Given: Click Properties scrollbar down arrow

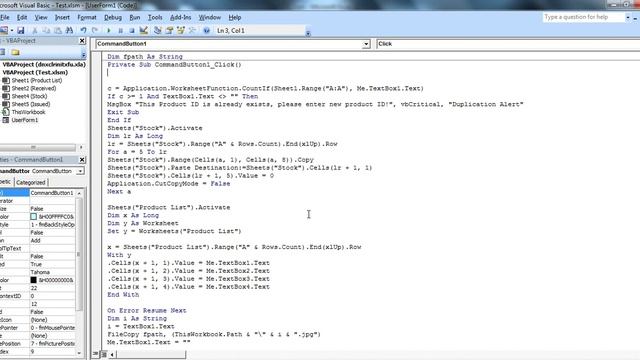Looking at the screenshot, I should pyautogui.click(x=79, y=353).
